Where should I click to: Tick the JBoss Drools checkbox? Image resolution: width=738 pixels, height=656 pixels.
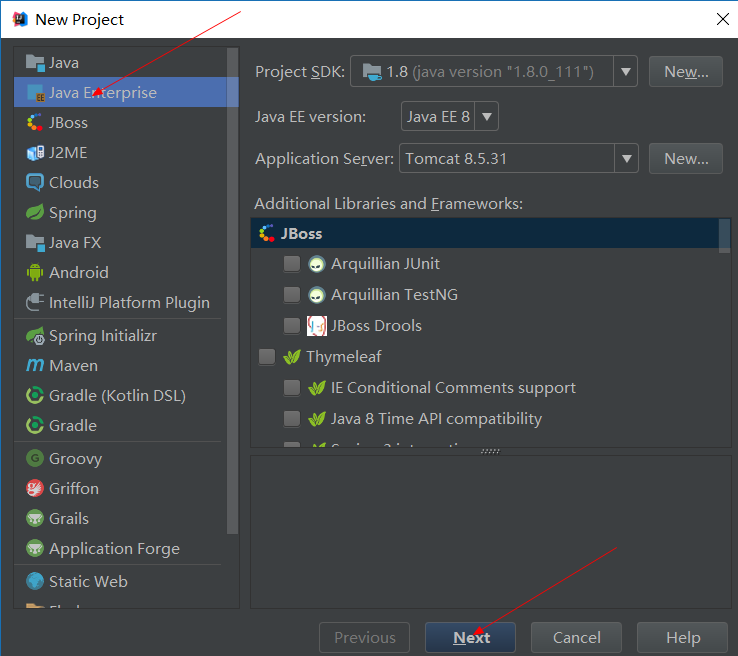(x=292, y=326)
